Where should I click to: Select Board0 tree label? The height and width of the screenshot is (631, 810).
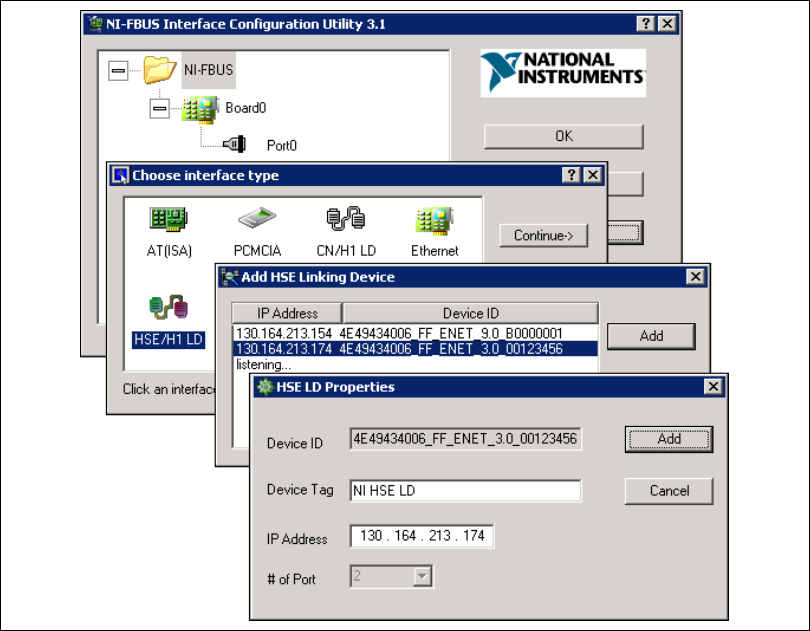pos(245,108)
